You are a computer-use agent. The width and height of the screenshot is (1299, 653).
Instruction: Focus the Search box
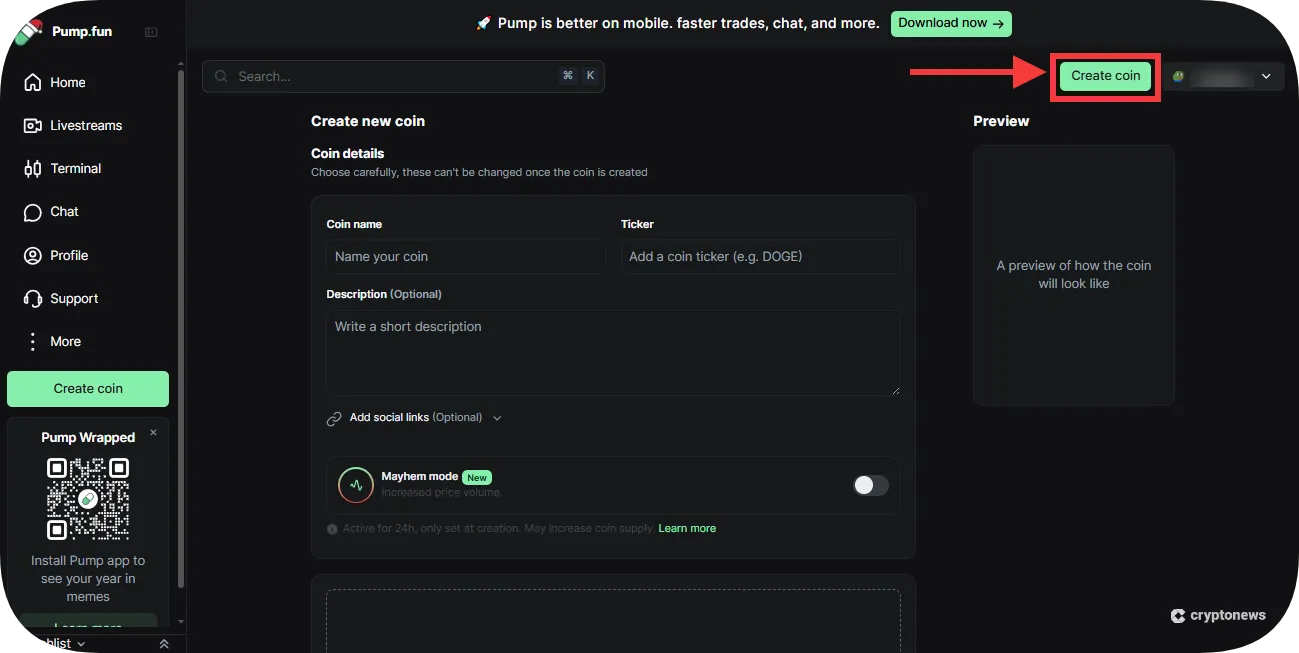click(x=403, y=76)
